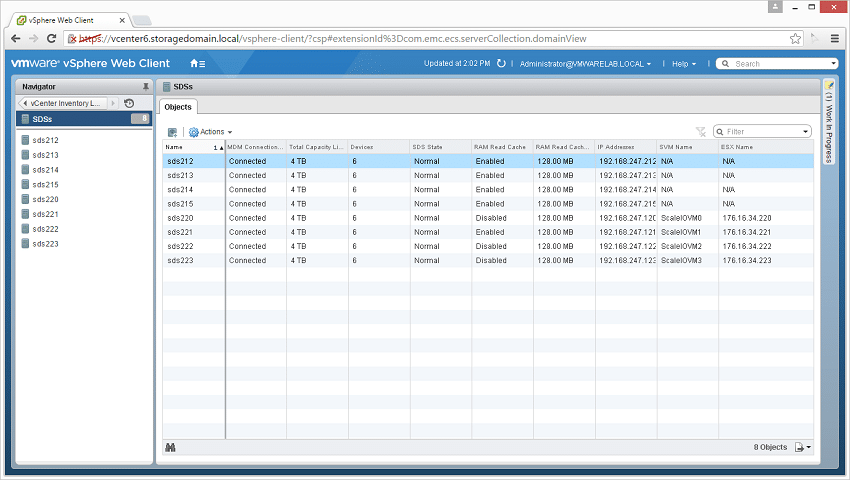Expand the Work In Progress side panel
Viewport: 850px width, 480px height.
point(828,122)
